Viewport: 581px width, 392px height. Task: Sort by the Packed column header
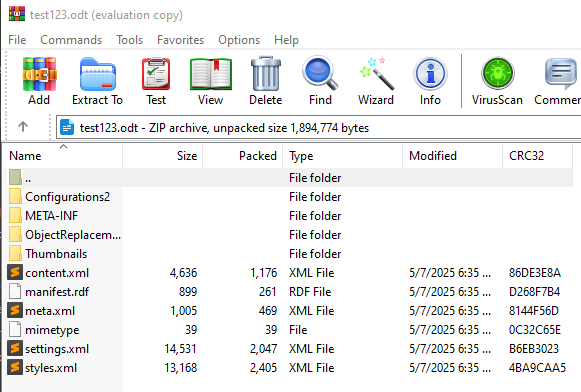[x=243, y=156]
